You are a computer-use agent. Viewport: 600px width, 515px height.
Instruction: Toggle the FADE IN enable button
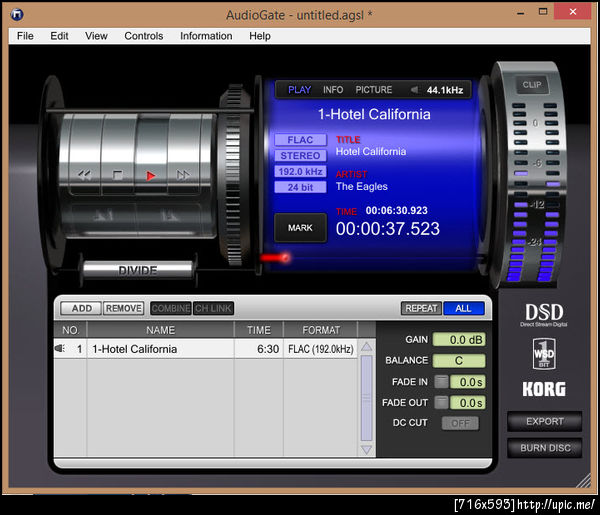[441, 381]
